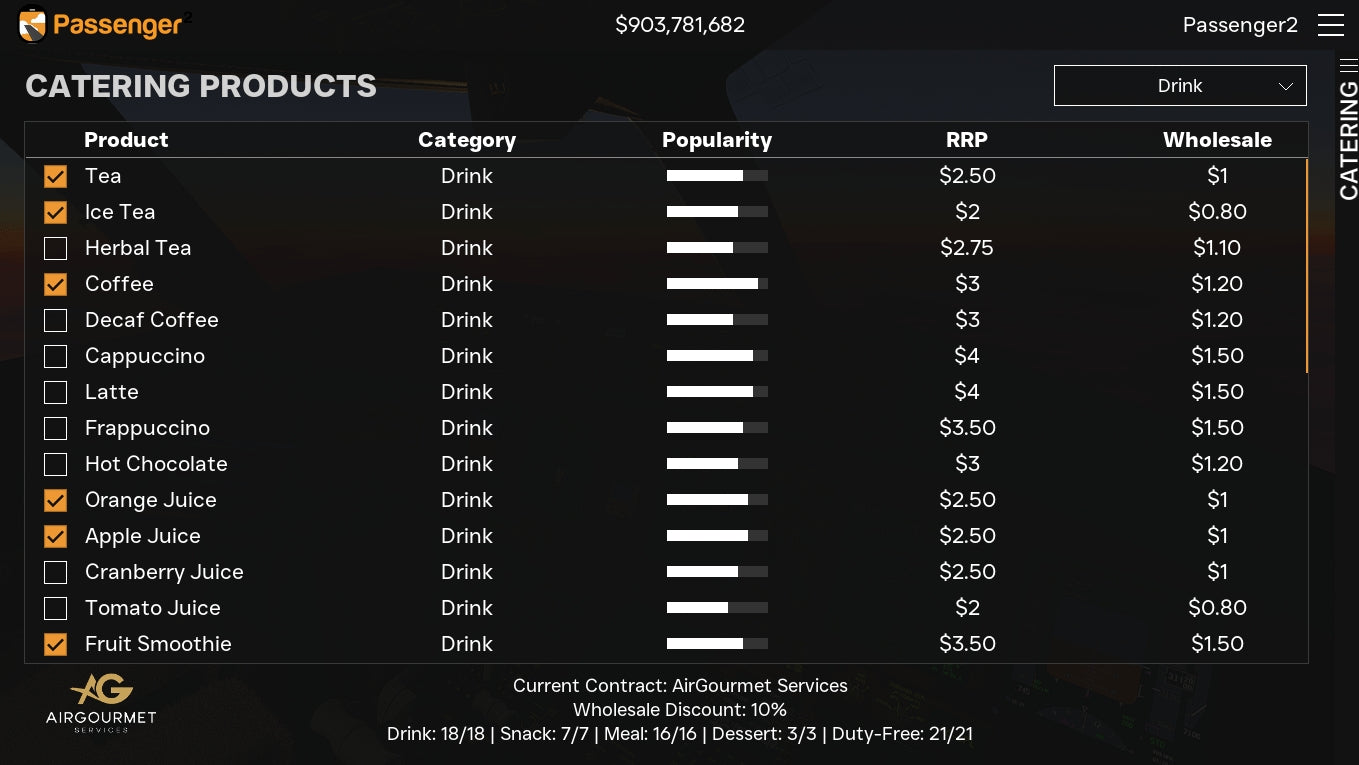Image resolution: width=1359 pixels, height=765 pixels.
Task: Click the RRP column header
Action: tap(966, 140)
